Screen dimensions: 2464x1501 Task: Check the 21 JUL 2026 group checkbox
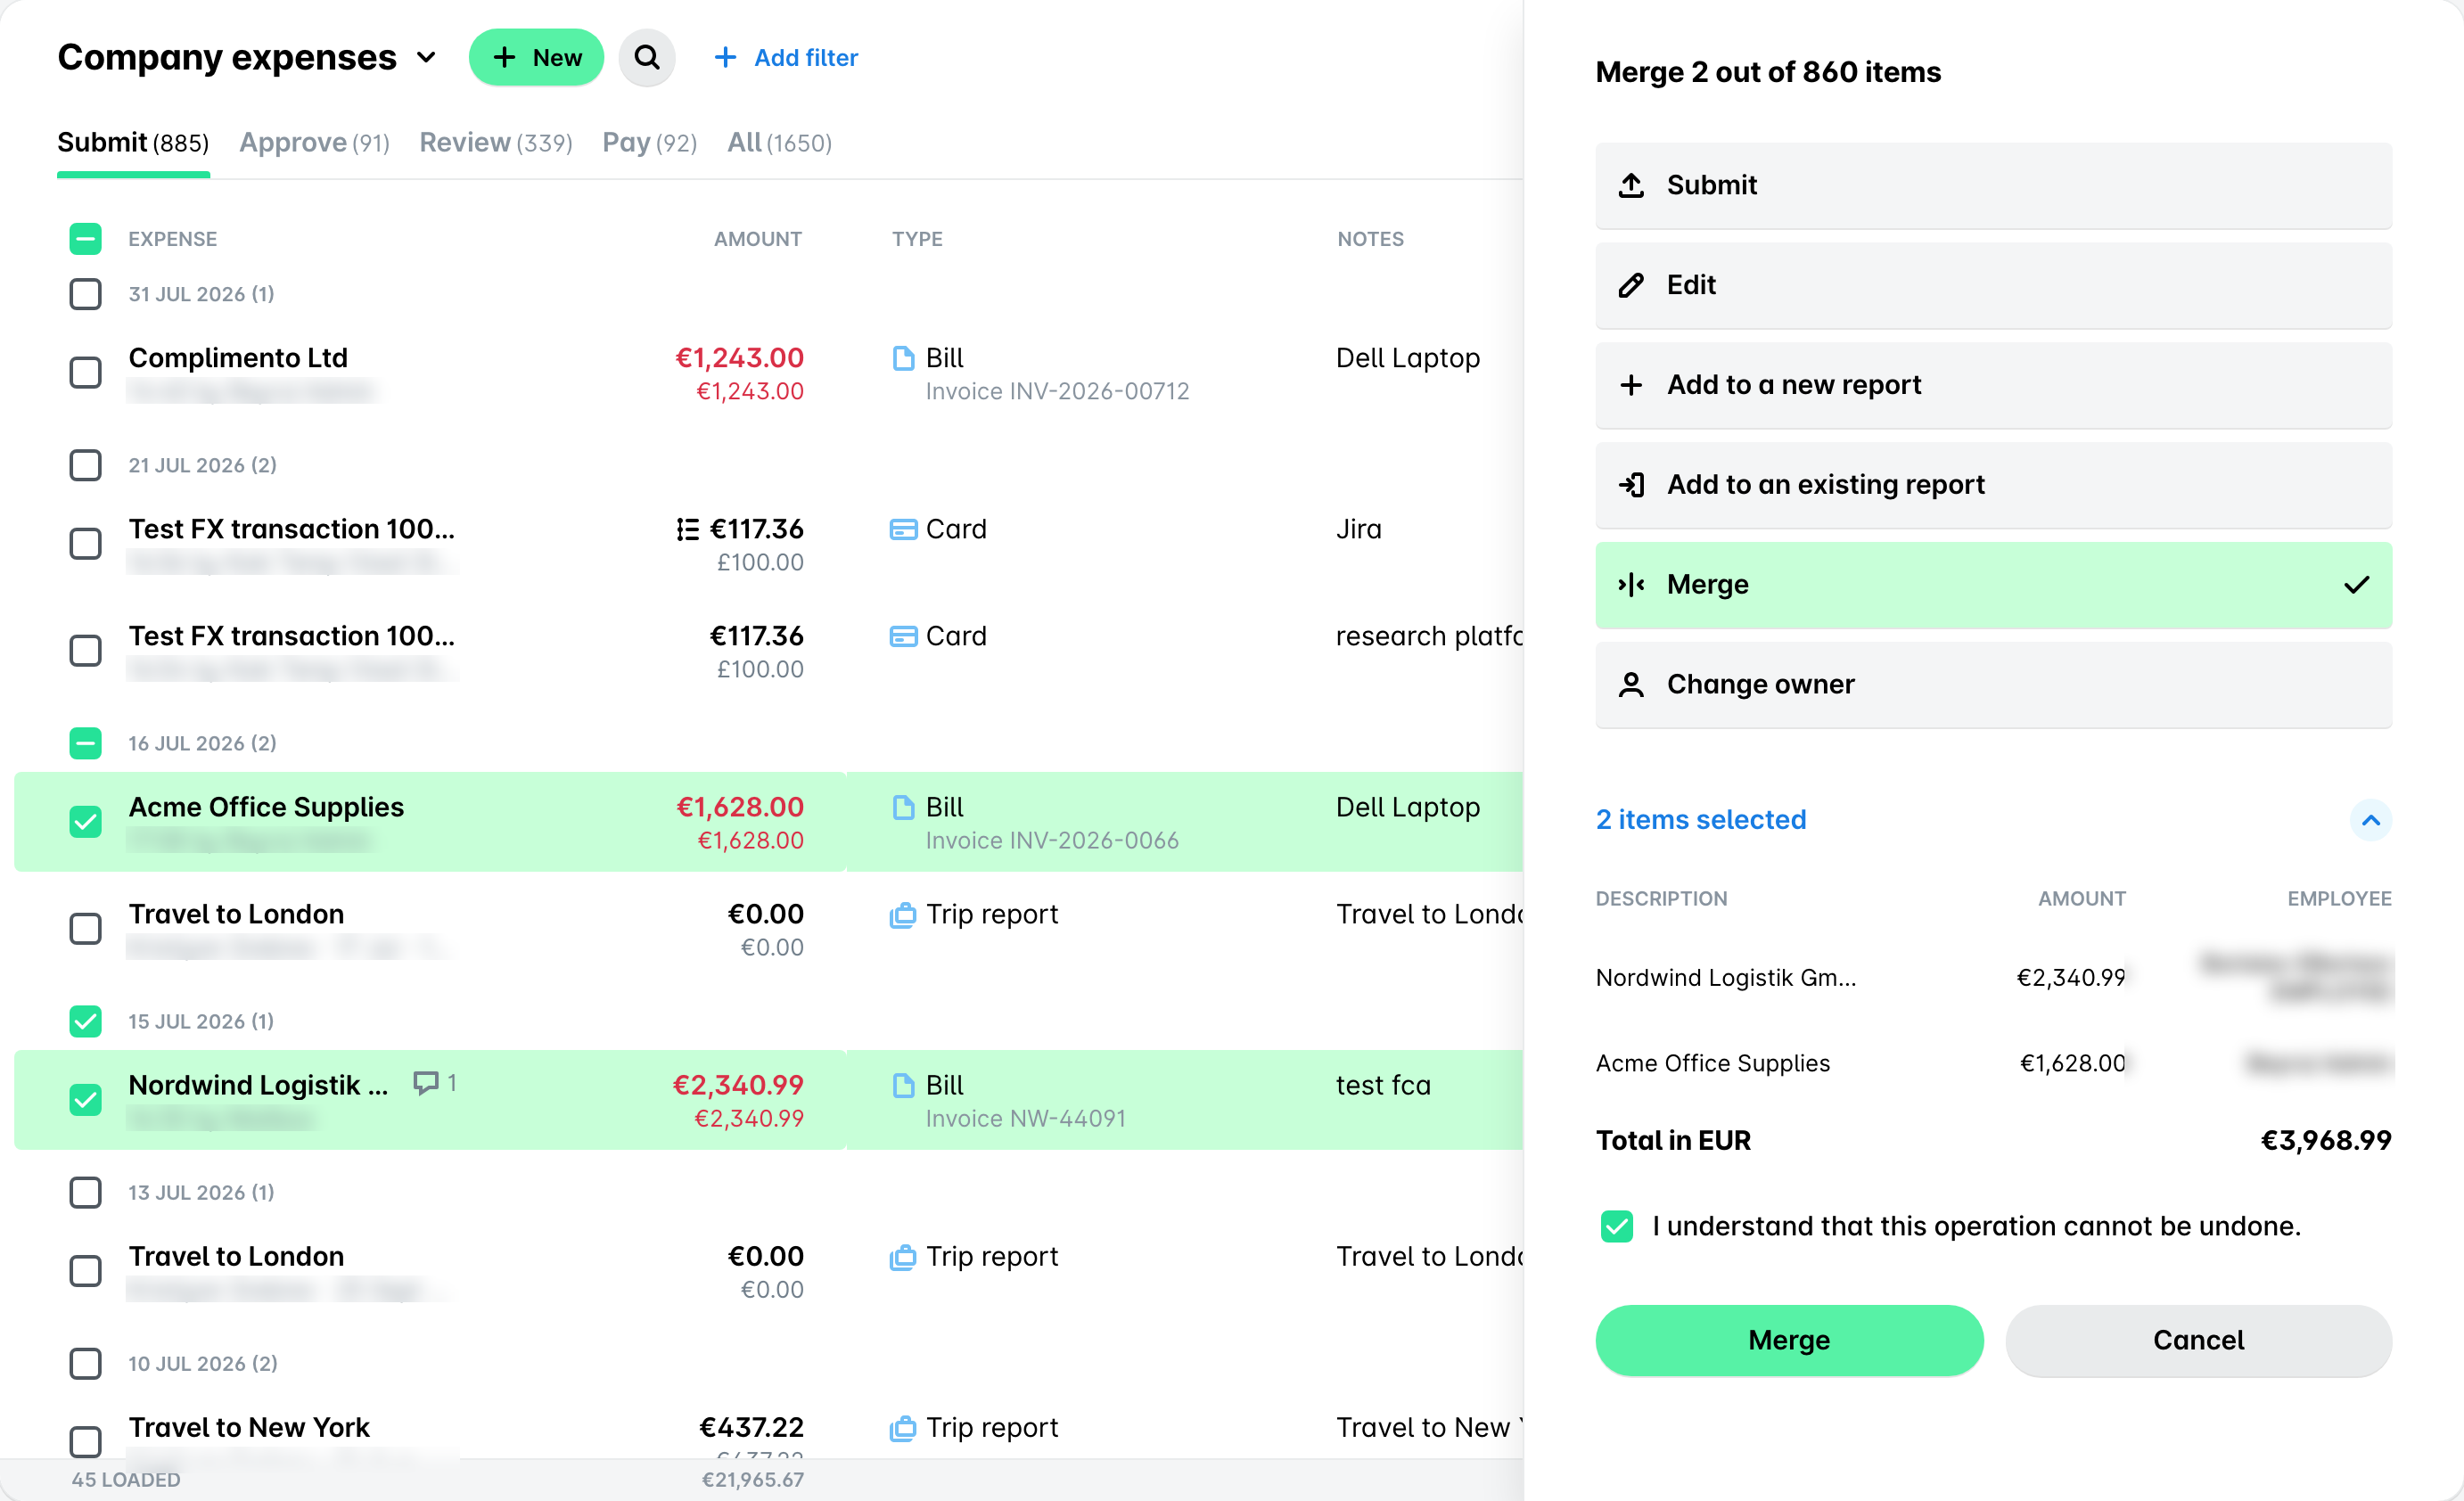pyautogui.click(x=85, y=465)
